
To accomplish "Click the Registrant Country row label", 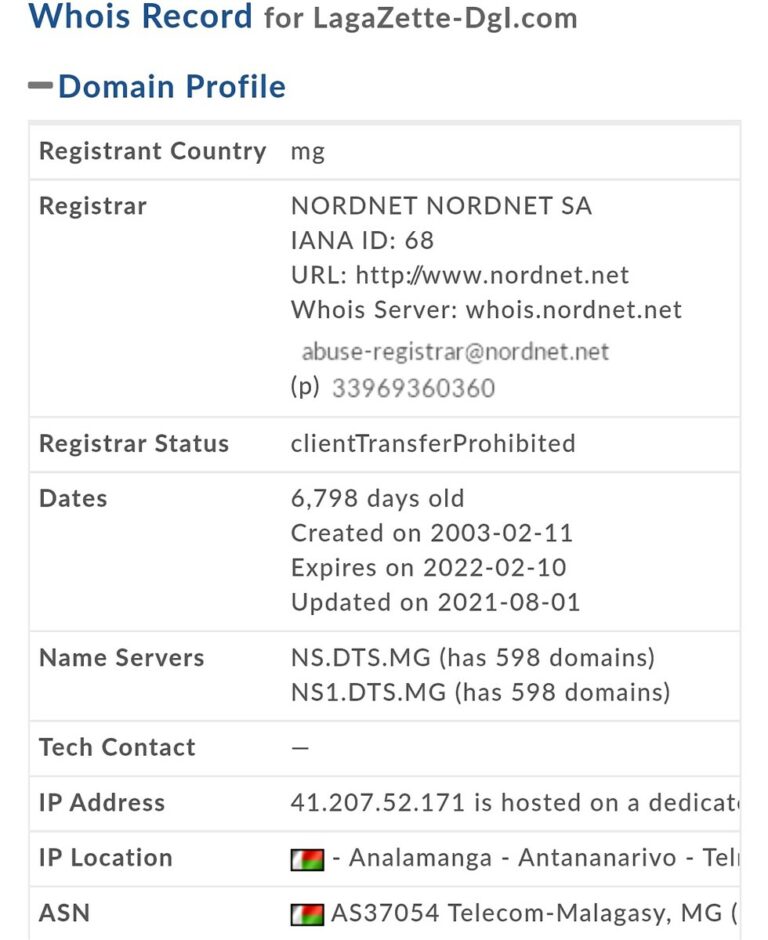I will coord(152,151).
